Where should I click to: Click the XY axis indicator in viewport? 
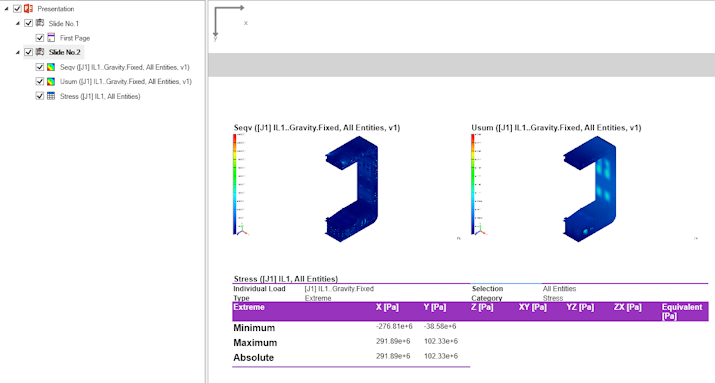click(230, 22)
